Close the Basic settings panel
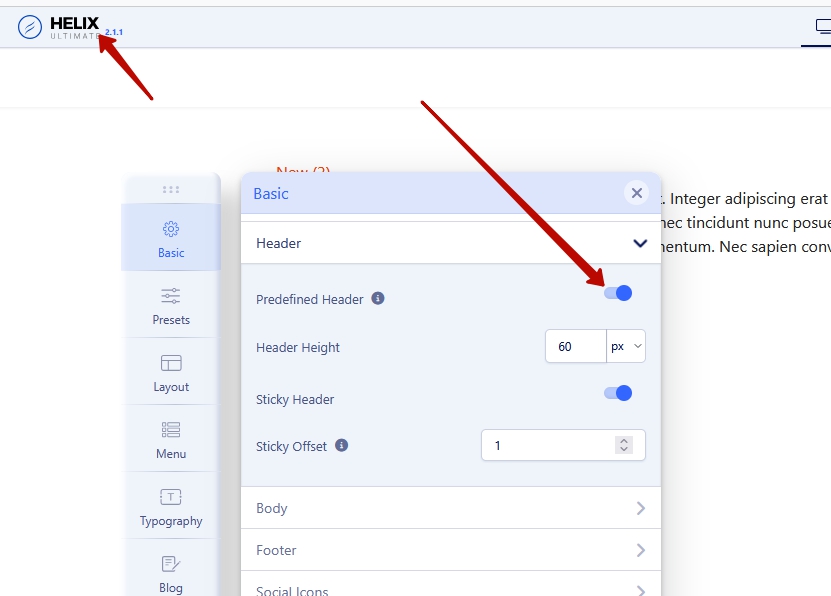 [x=637, y=193]
